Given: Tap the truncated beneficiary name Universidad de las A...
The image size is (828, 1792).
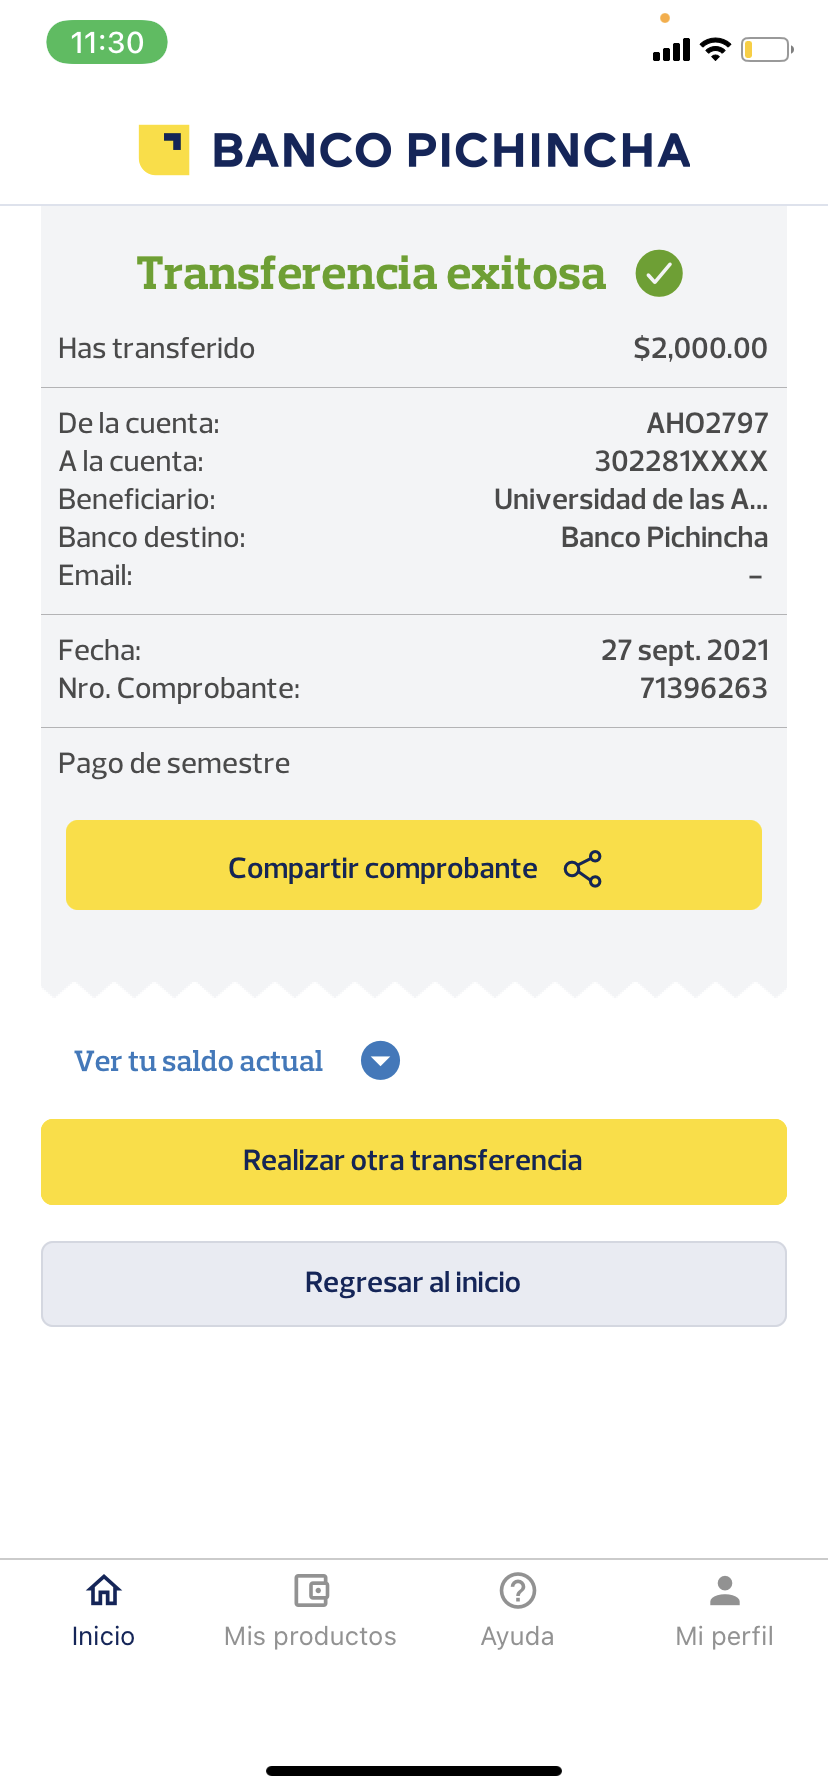Looking at the screenshot, I should point(631,499).
